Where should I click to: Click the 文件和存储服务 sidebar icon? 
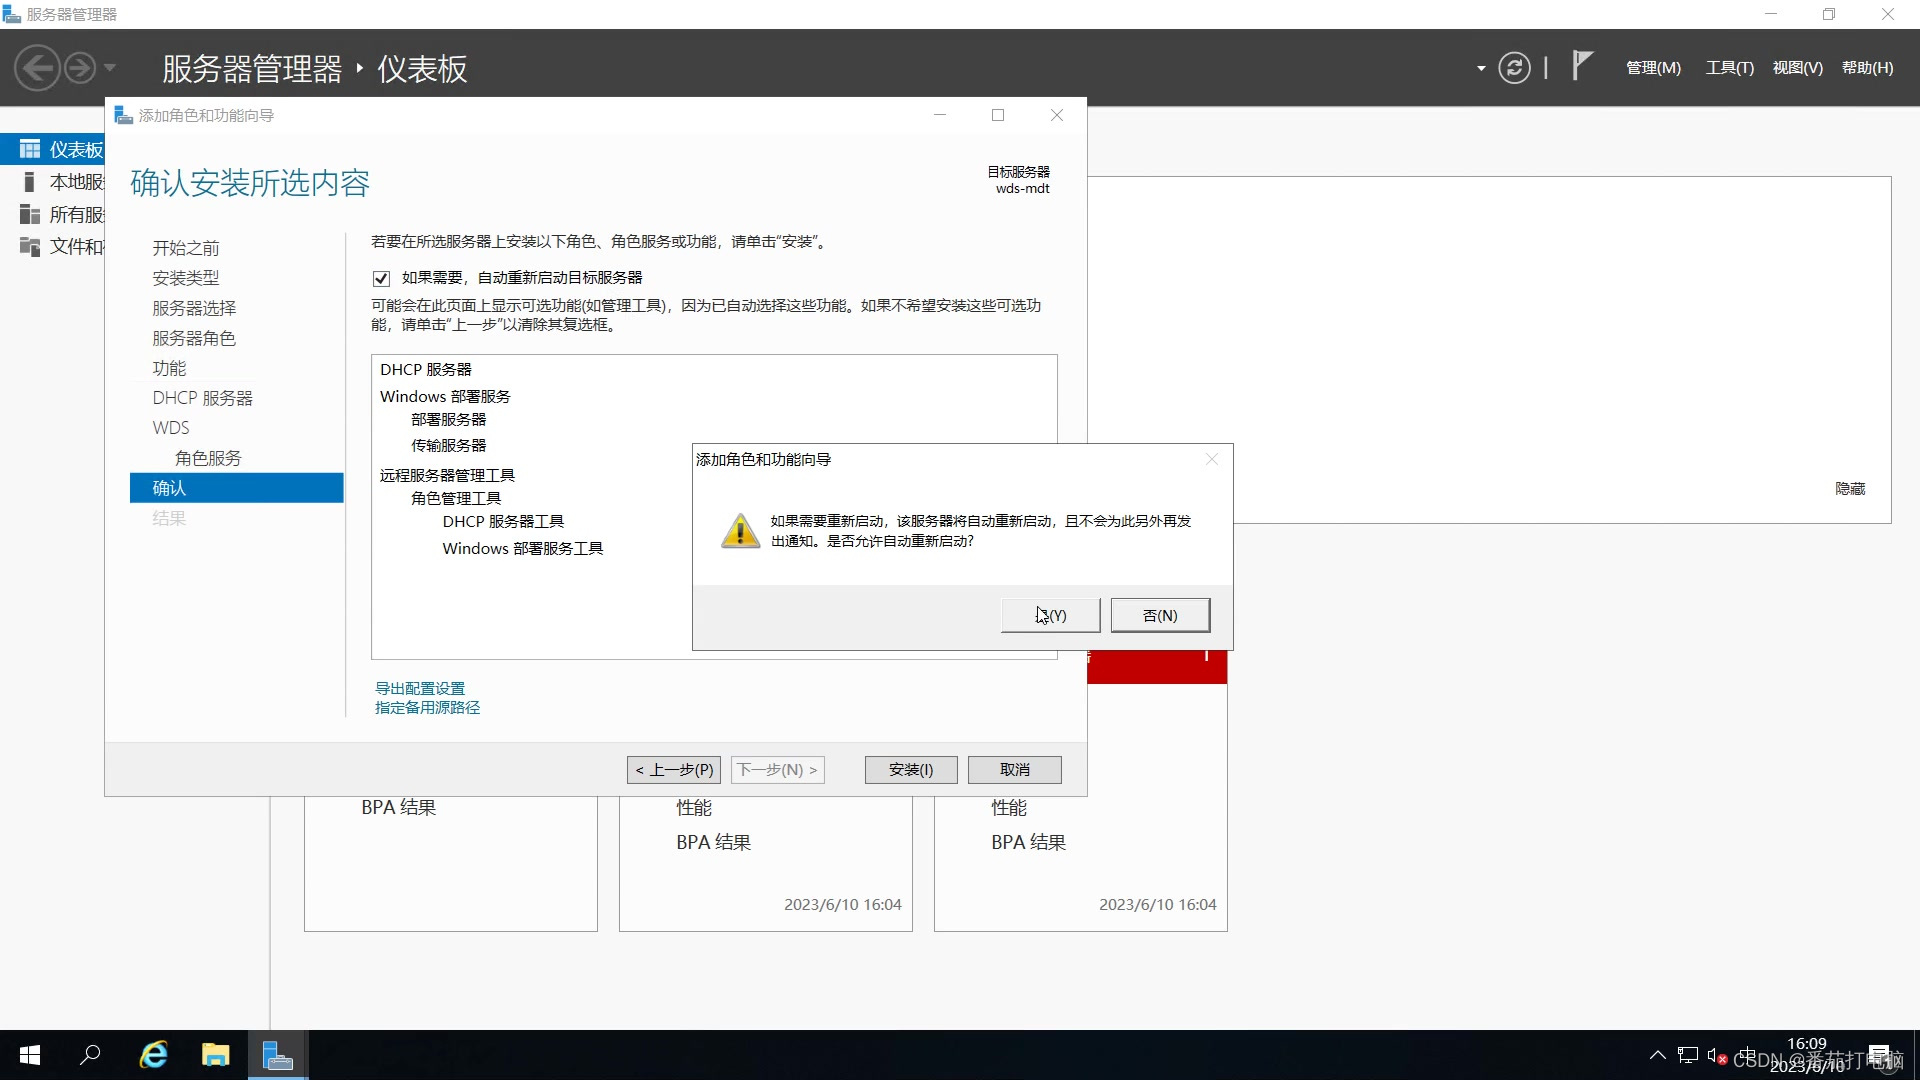29,246
